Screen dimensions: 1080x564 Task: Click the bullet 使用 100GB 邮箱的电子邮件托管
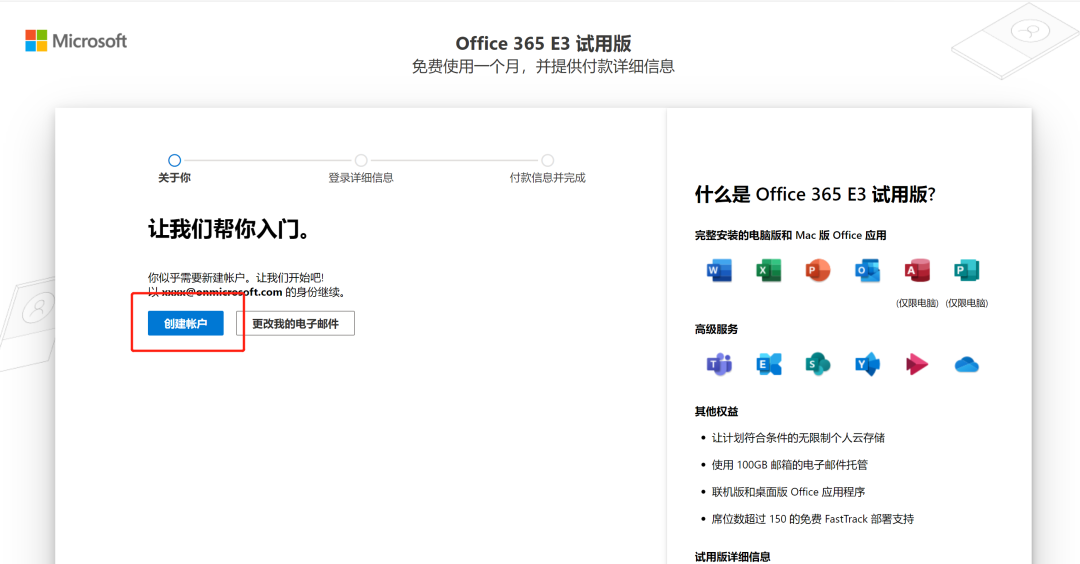point(789,465)
